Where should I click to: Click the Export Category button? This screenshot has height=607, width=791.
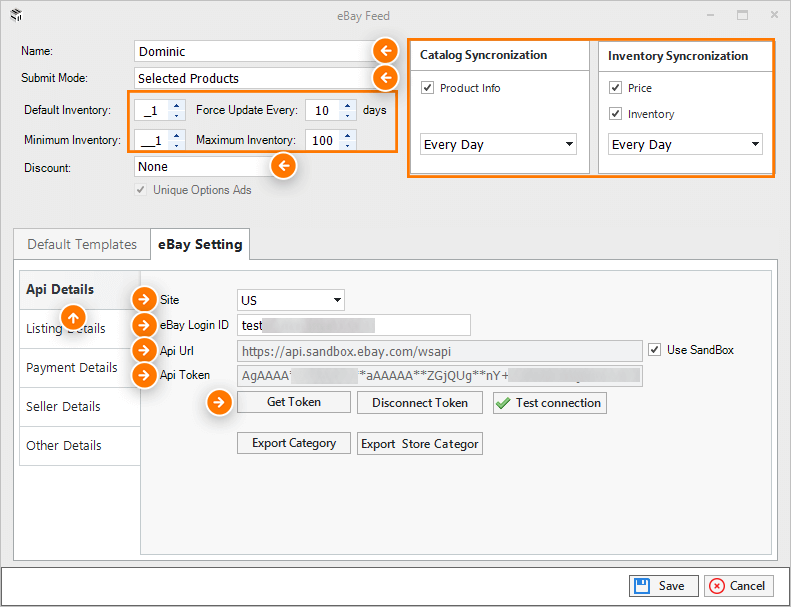coord(294,443)
